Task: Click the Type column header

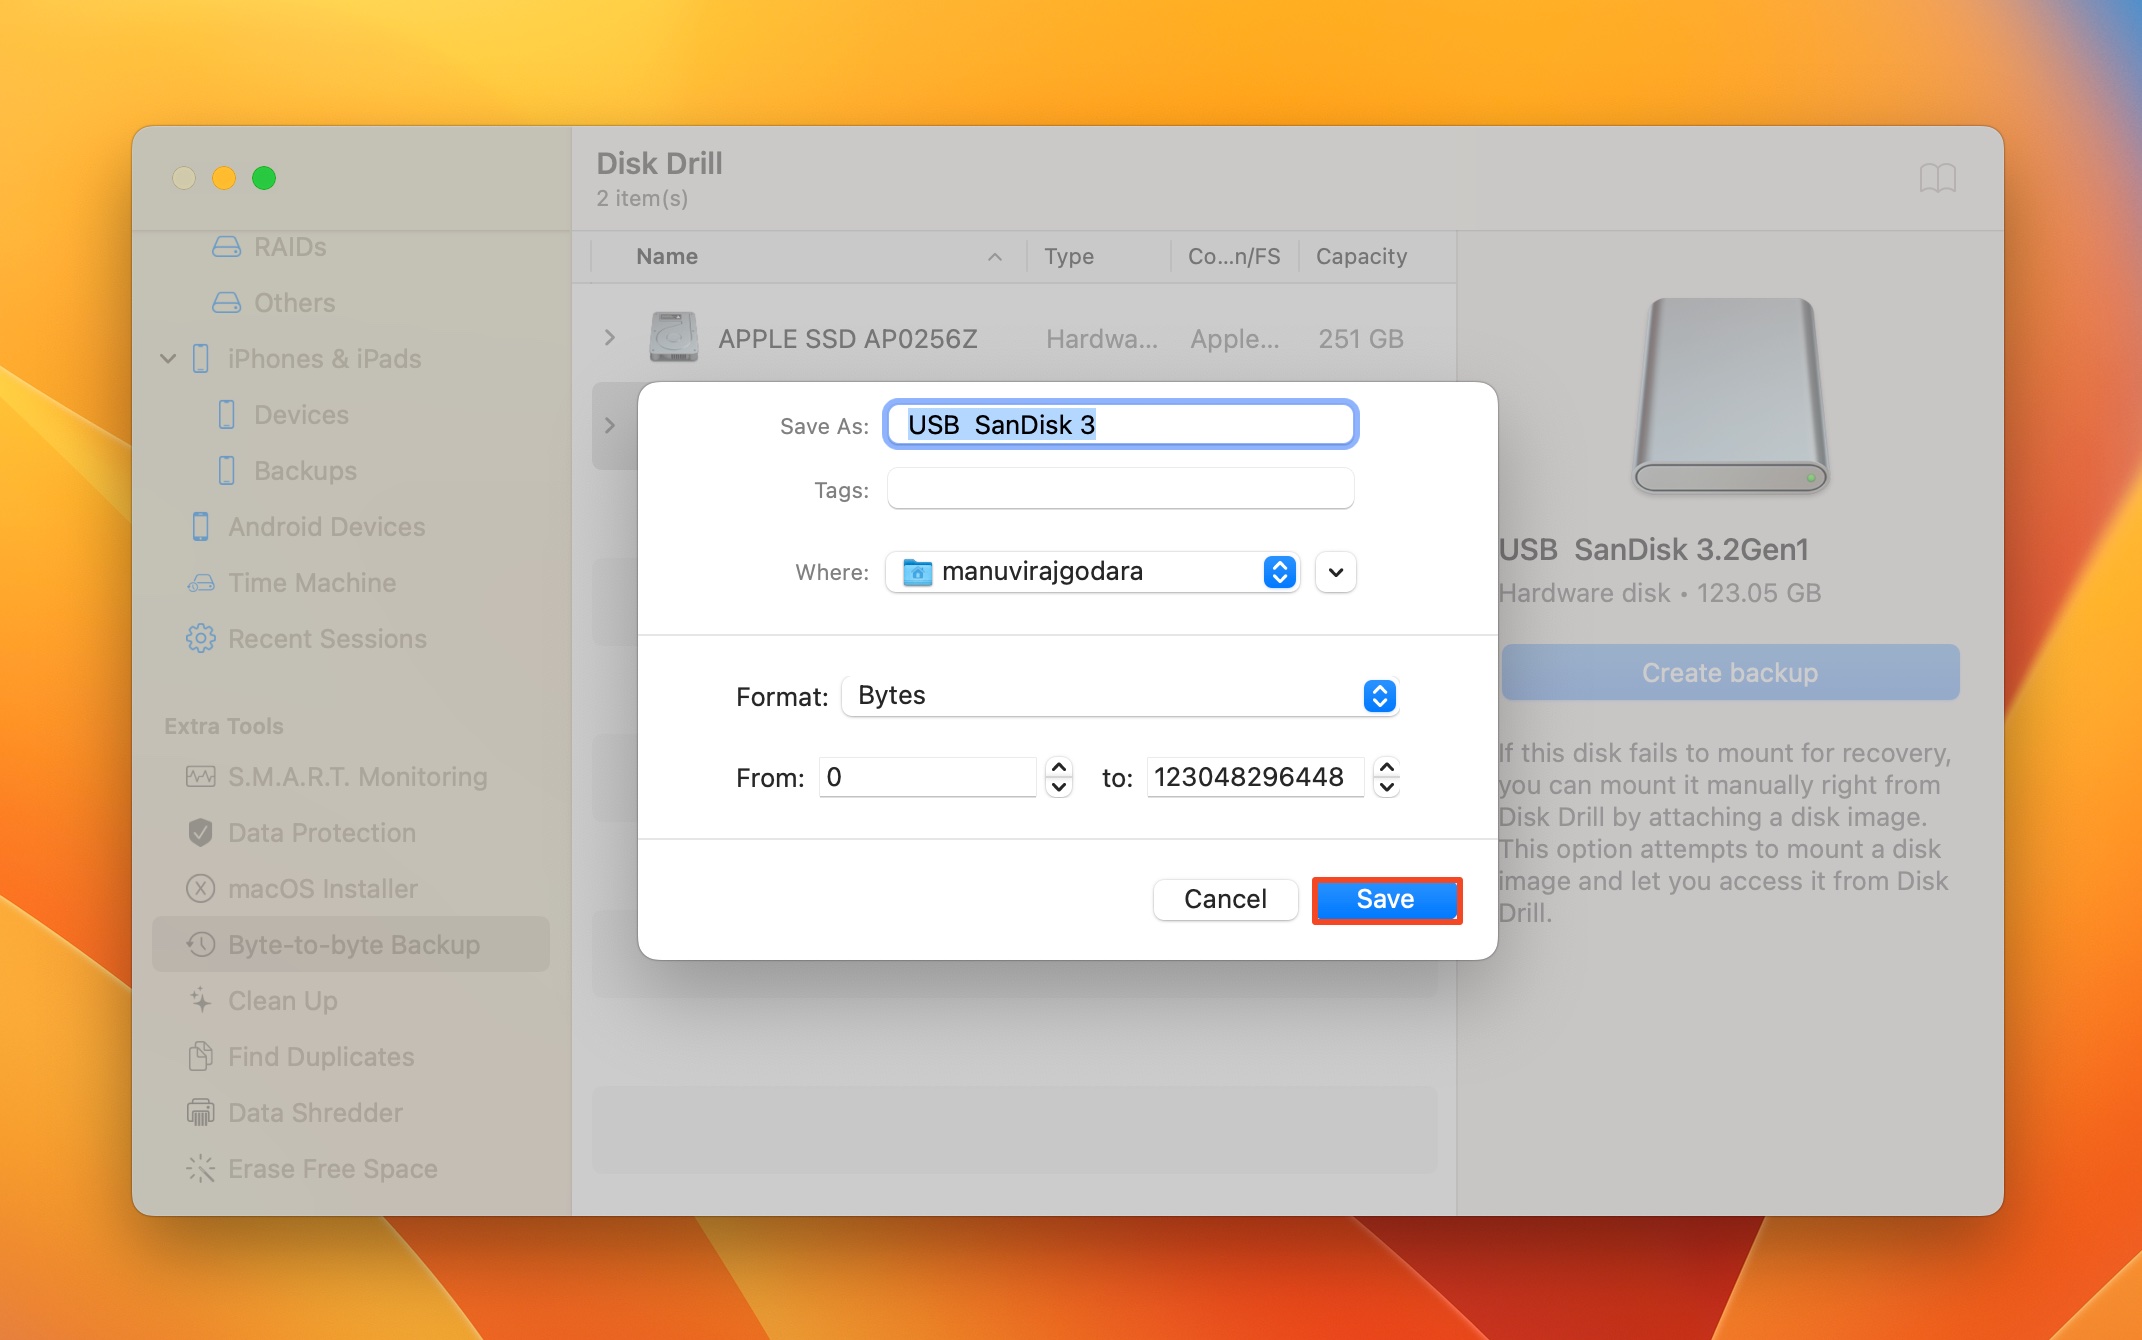Action: click(1069, 257)
